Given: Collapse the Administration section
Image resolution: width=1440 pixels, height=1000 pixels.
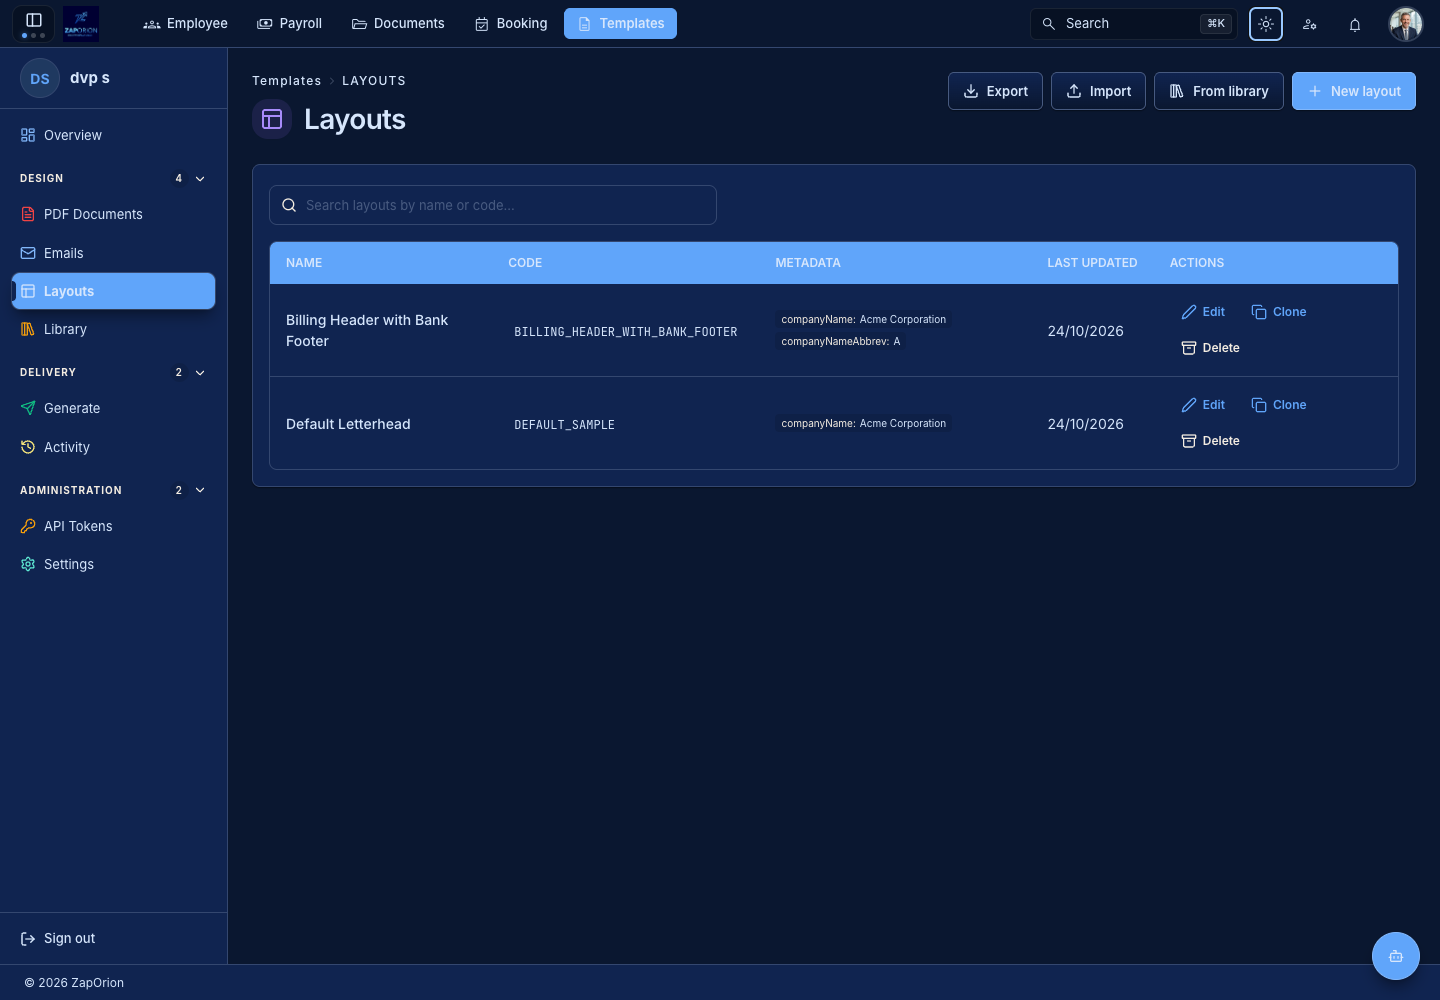Looking at the screenshot, I should pos(200,491).
